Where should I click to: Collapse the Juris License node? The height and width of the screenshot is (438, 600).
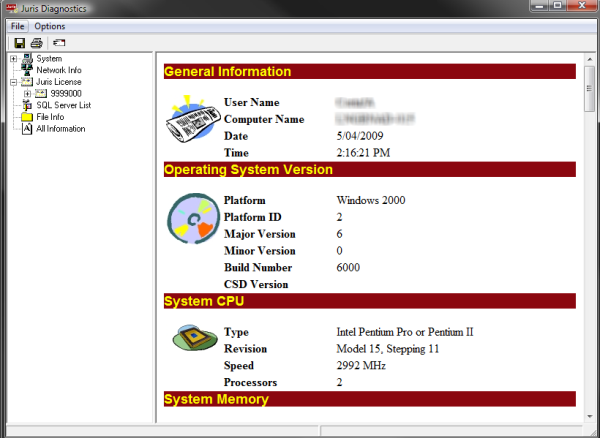[x=13, y=82]
